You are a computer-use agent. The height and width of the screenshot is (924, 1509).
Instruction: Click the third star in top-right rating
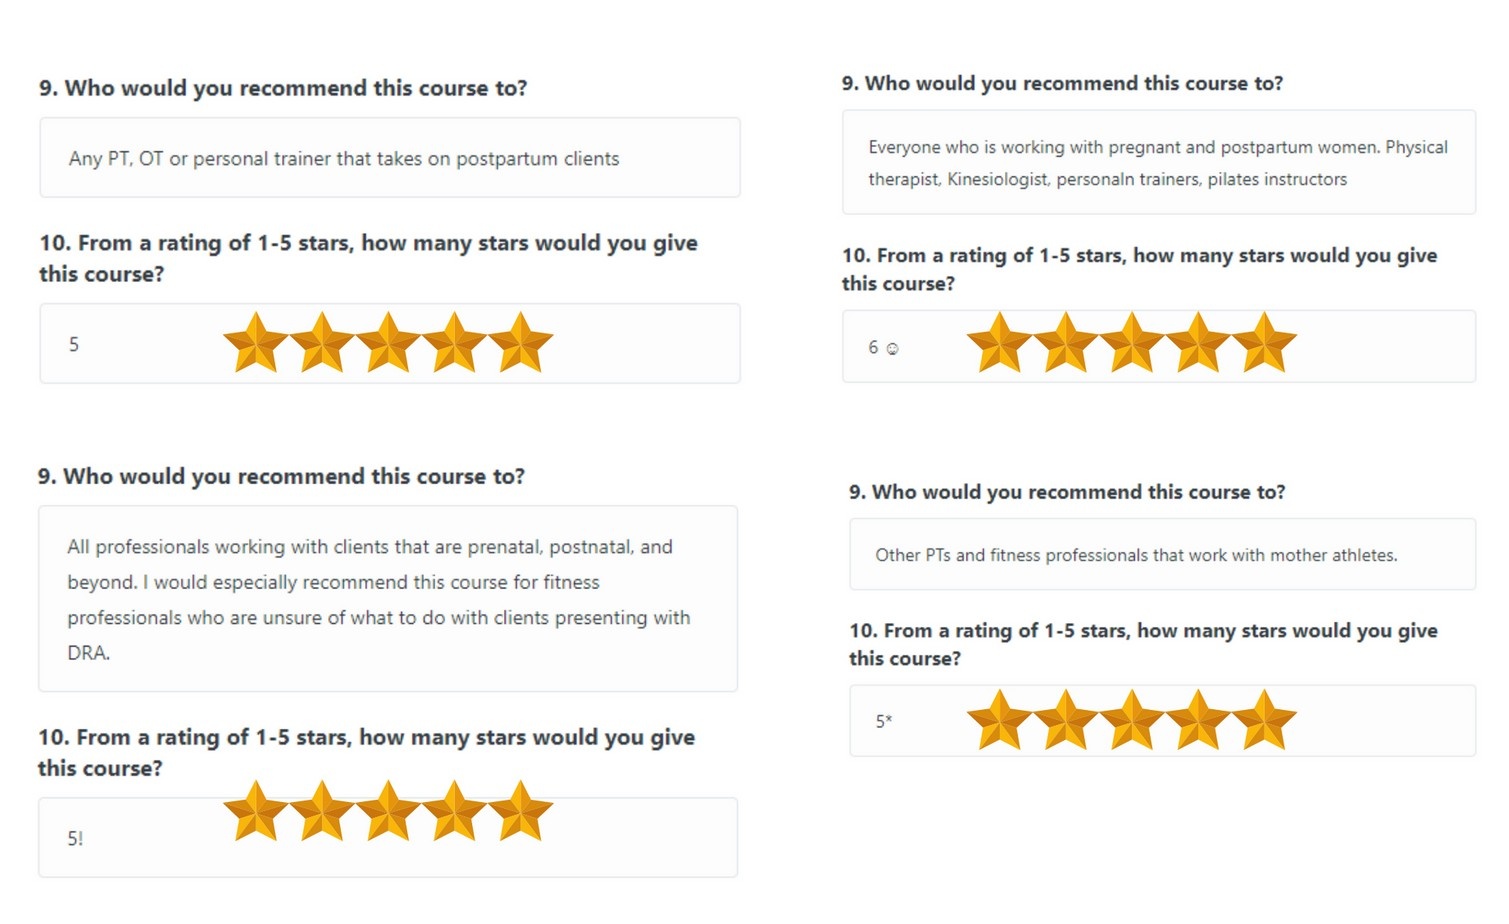click(x=1132, y=343)
